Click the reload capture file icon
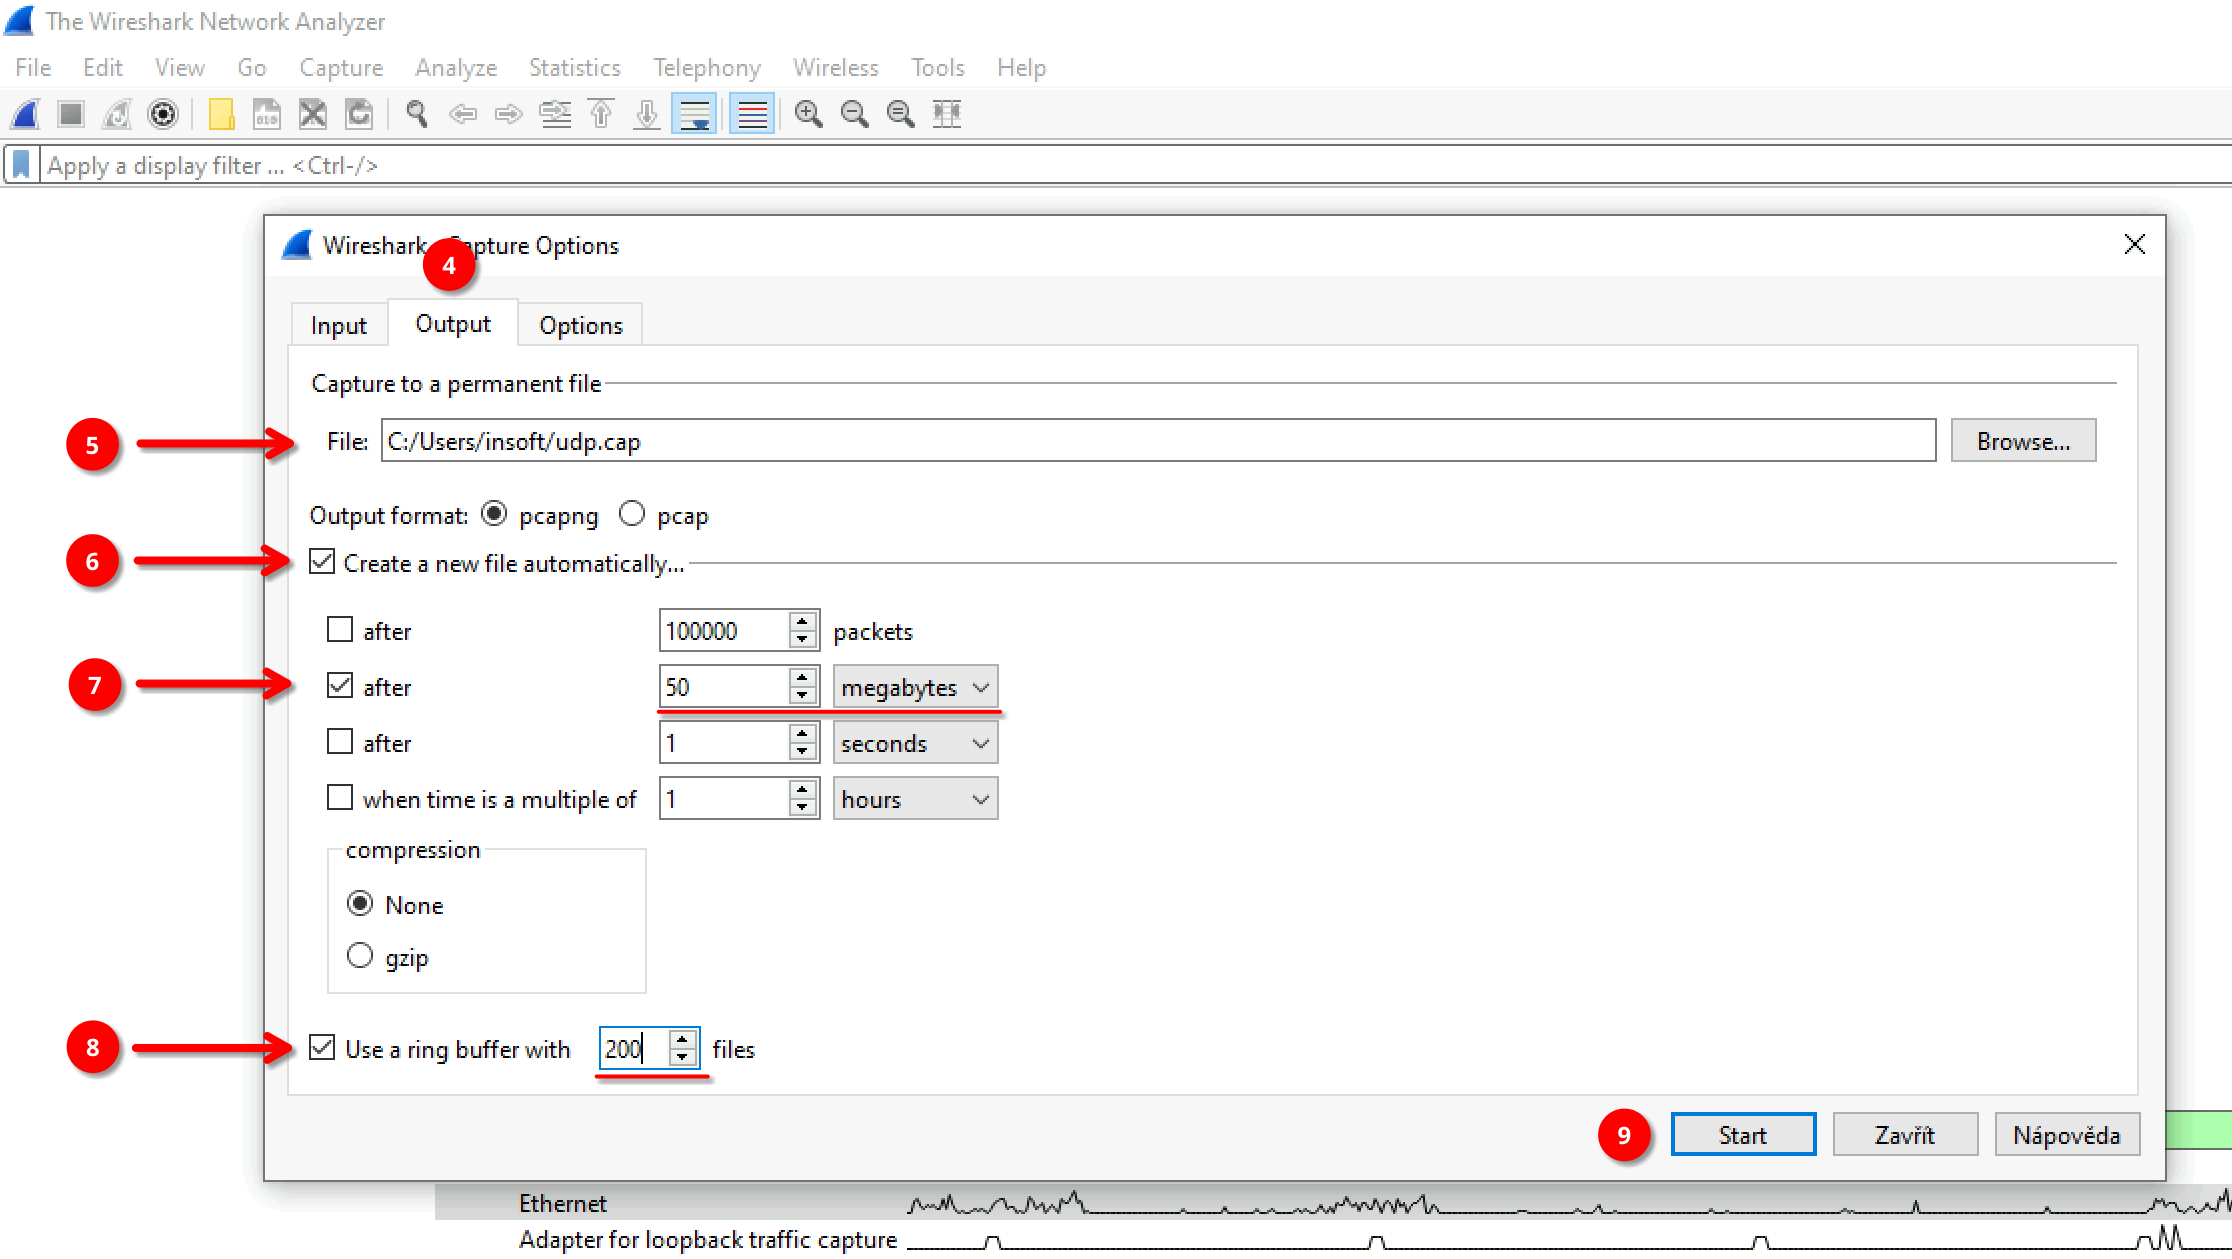This screenshot has height=1259, width=2232. (359, 114)
